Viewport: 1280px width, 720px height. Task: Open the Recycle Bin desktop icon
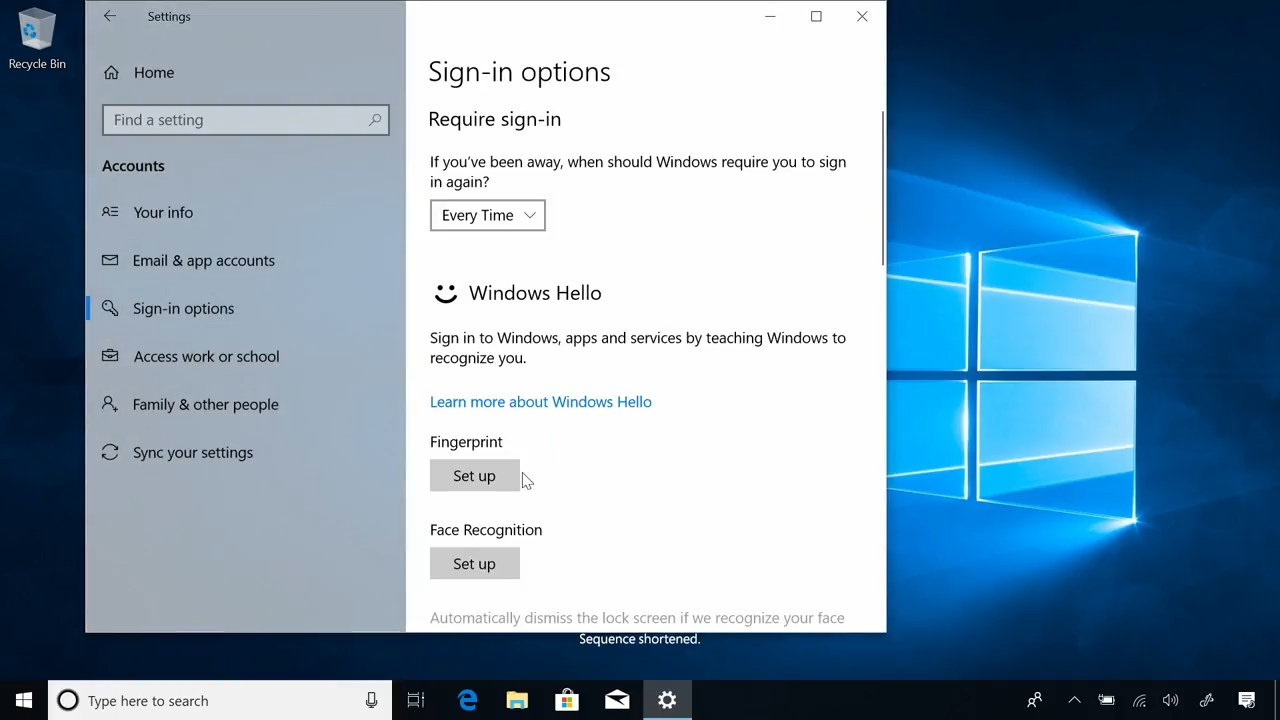click(x=37, y=40)
